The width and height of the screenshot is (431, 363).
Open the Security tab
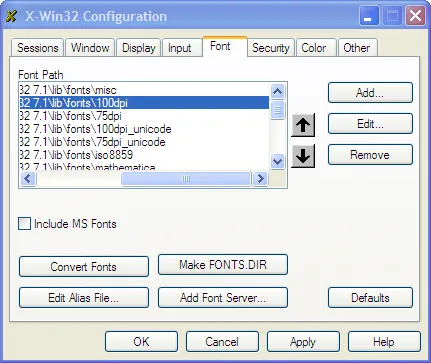[270, 48]
